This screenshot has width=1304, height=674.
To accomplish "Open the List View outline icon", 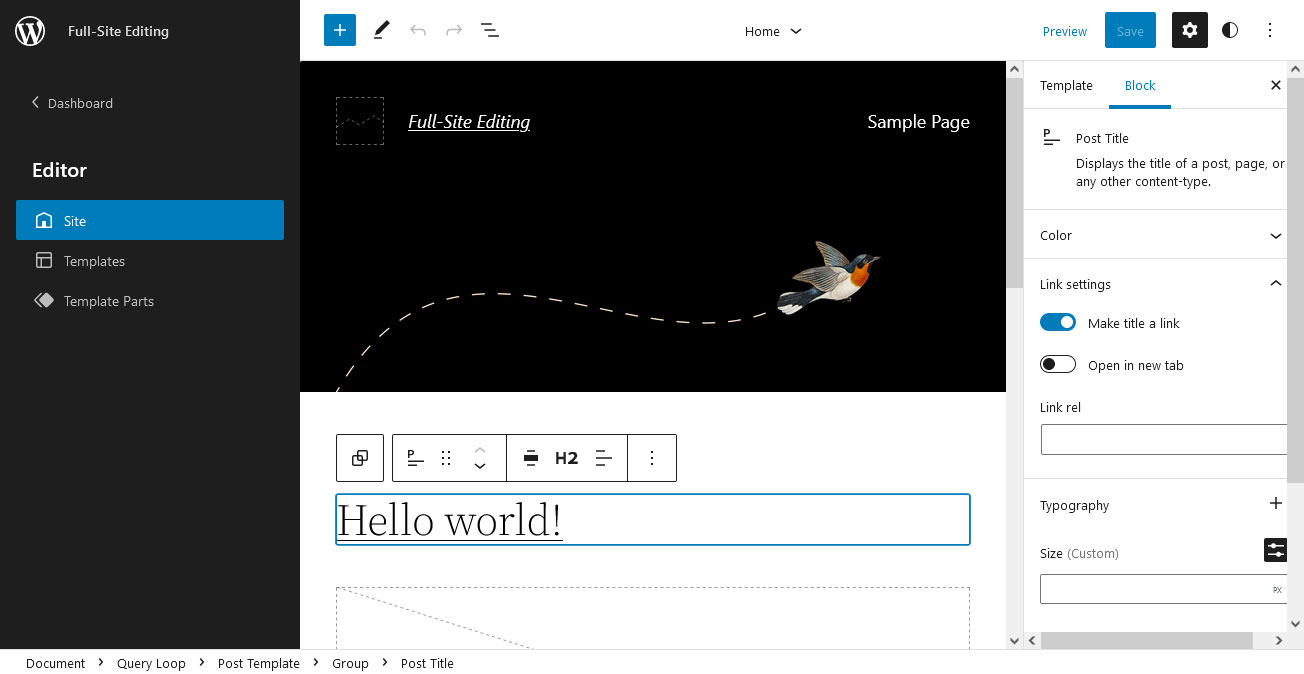I will click(x=490, y=30).
